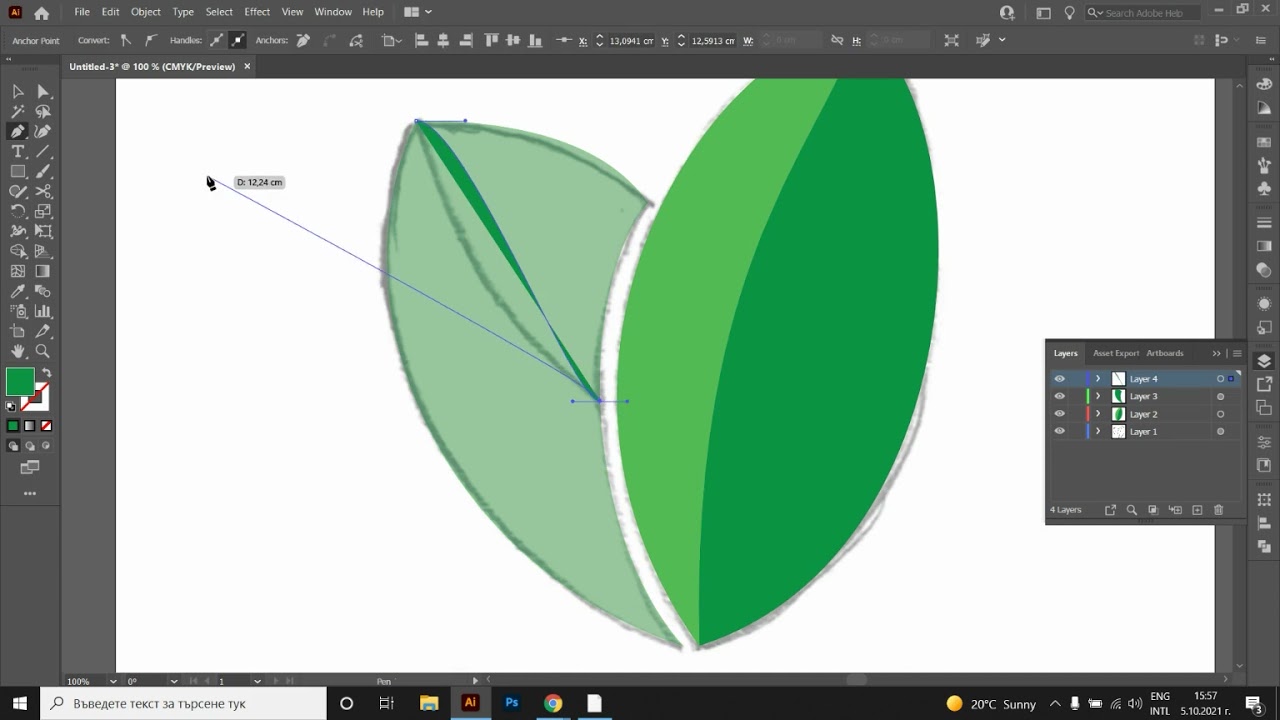Open artboard navigation dropdown
The image size is (1280, 720).
pyautogui.click(x=257, y=681)
